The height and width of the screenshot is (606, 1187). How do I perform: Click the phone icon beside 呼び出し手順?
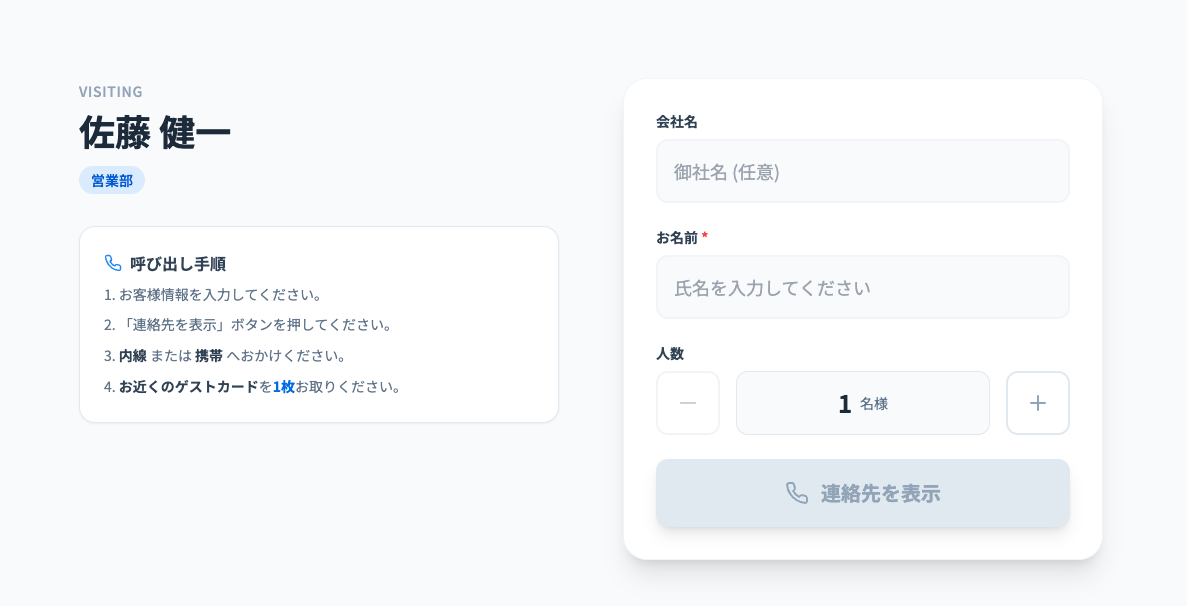pos(113,263)
